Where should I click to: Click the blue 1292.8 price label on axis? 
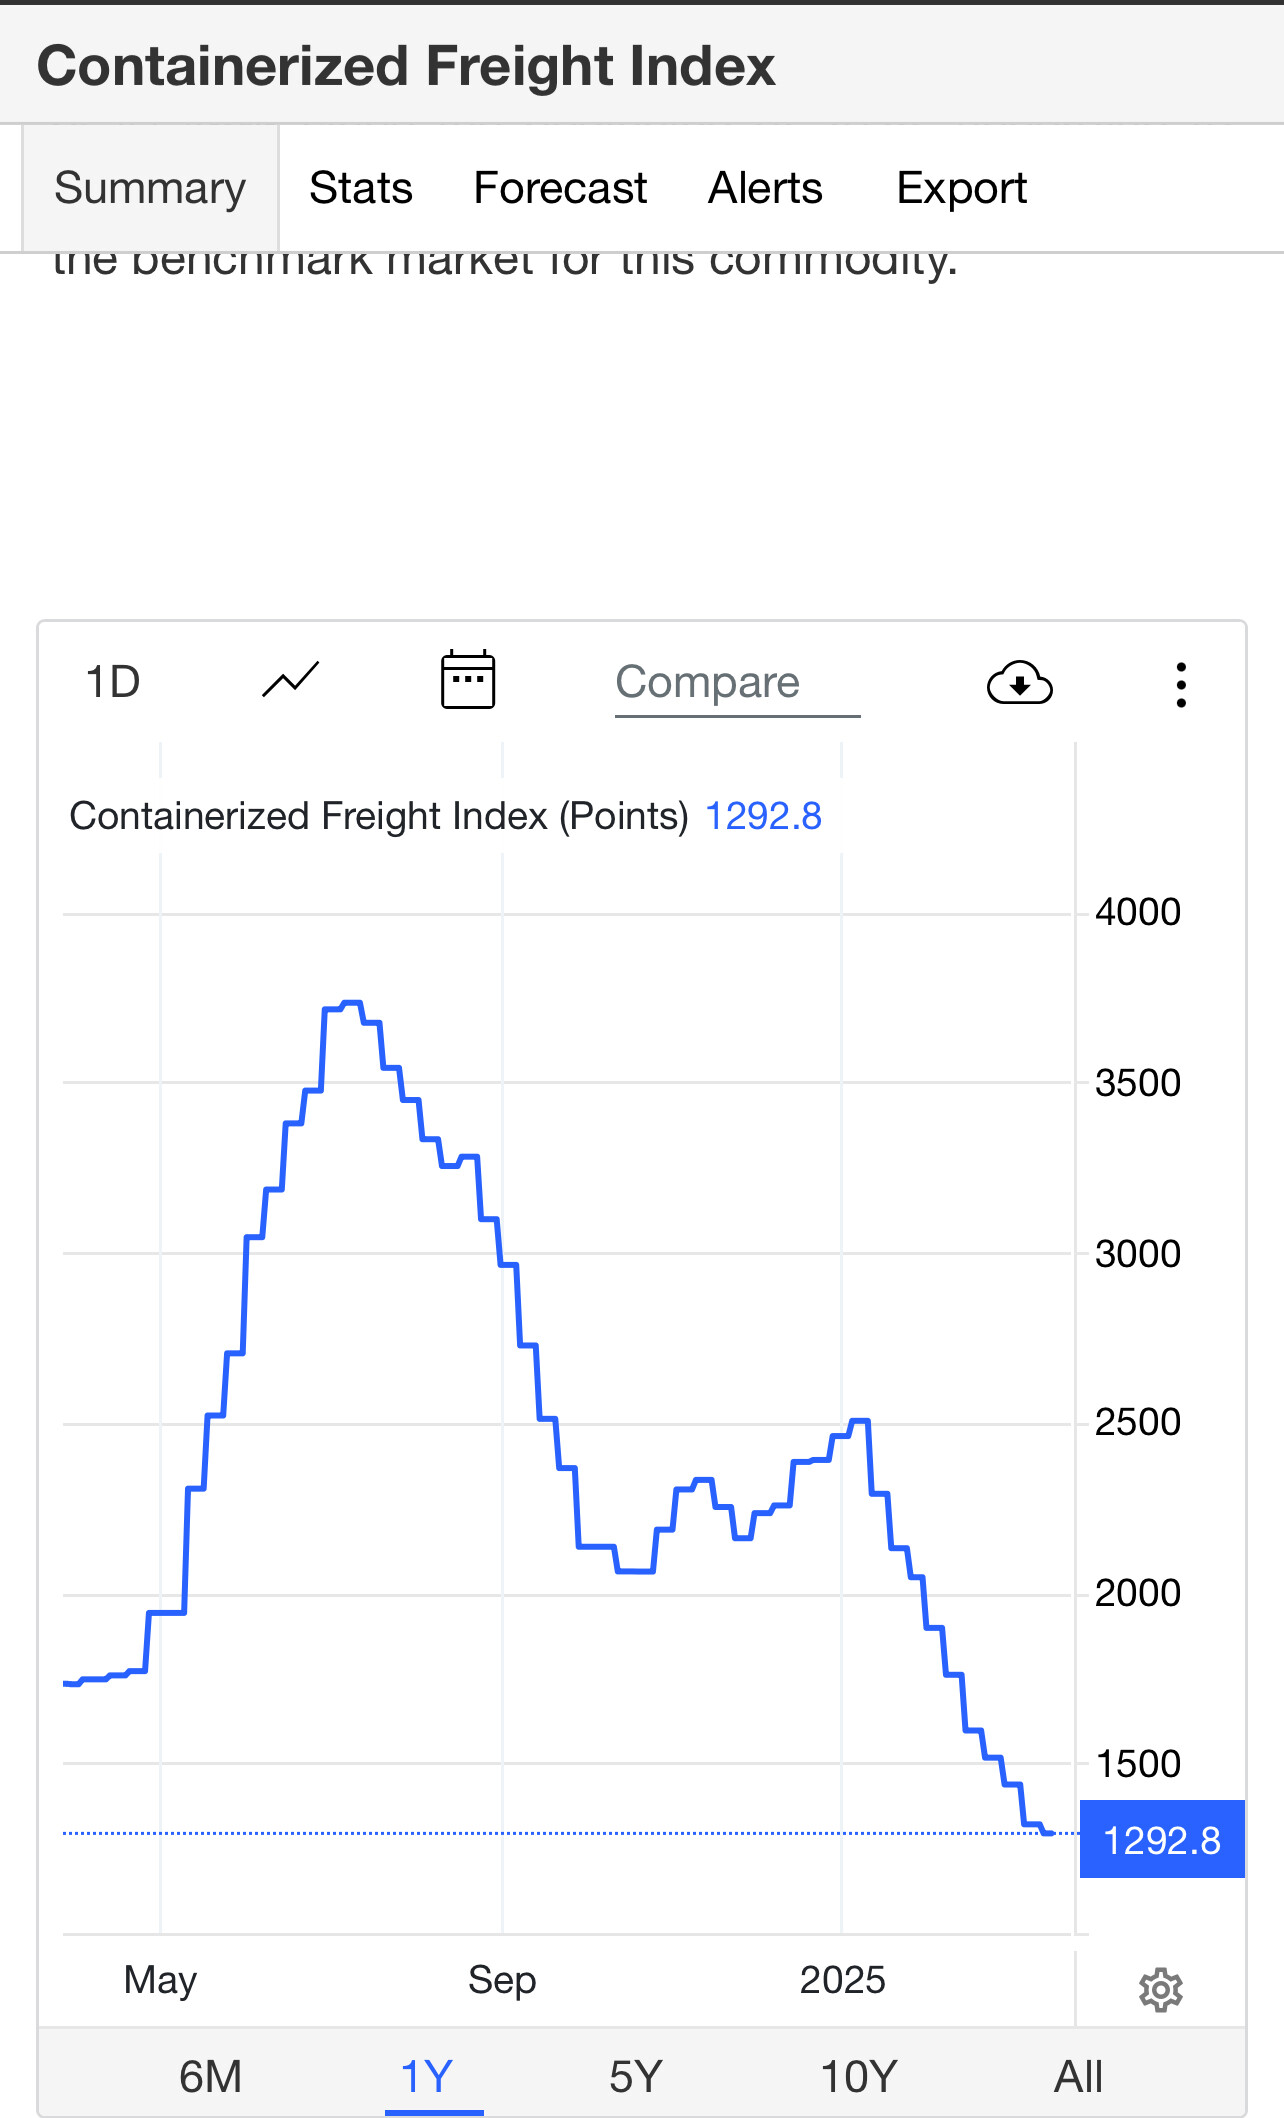click(1162, 1840)
